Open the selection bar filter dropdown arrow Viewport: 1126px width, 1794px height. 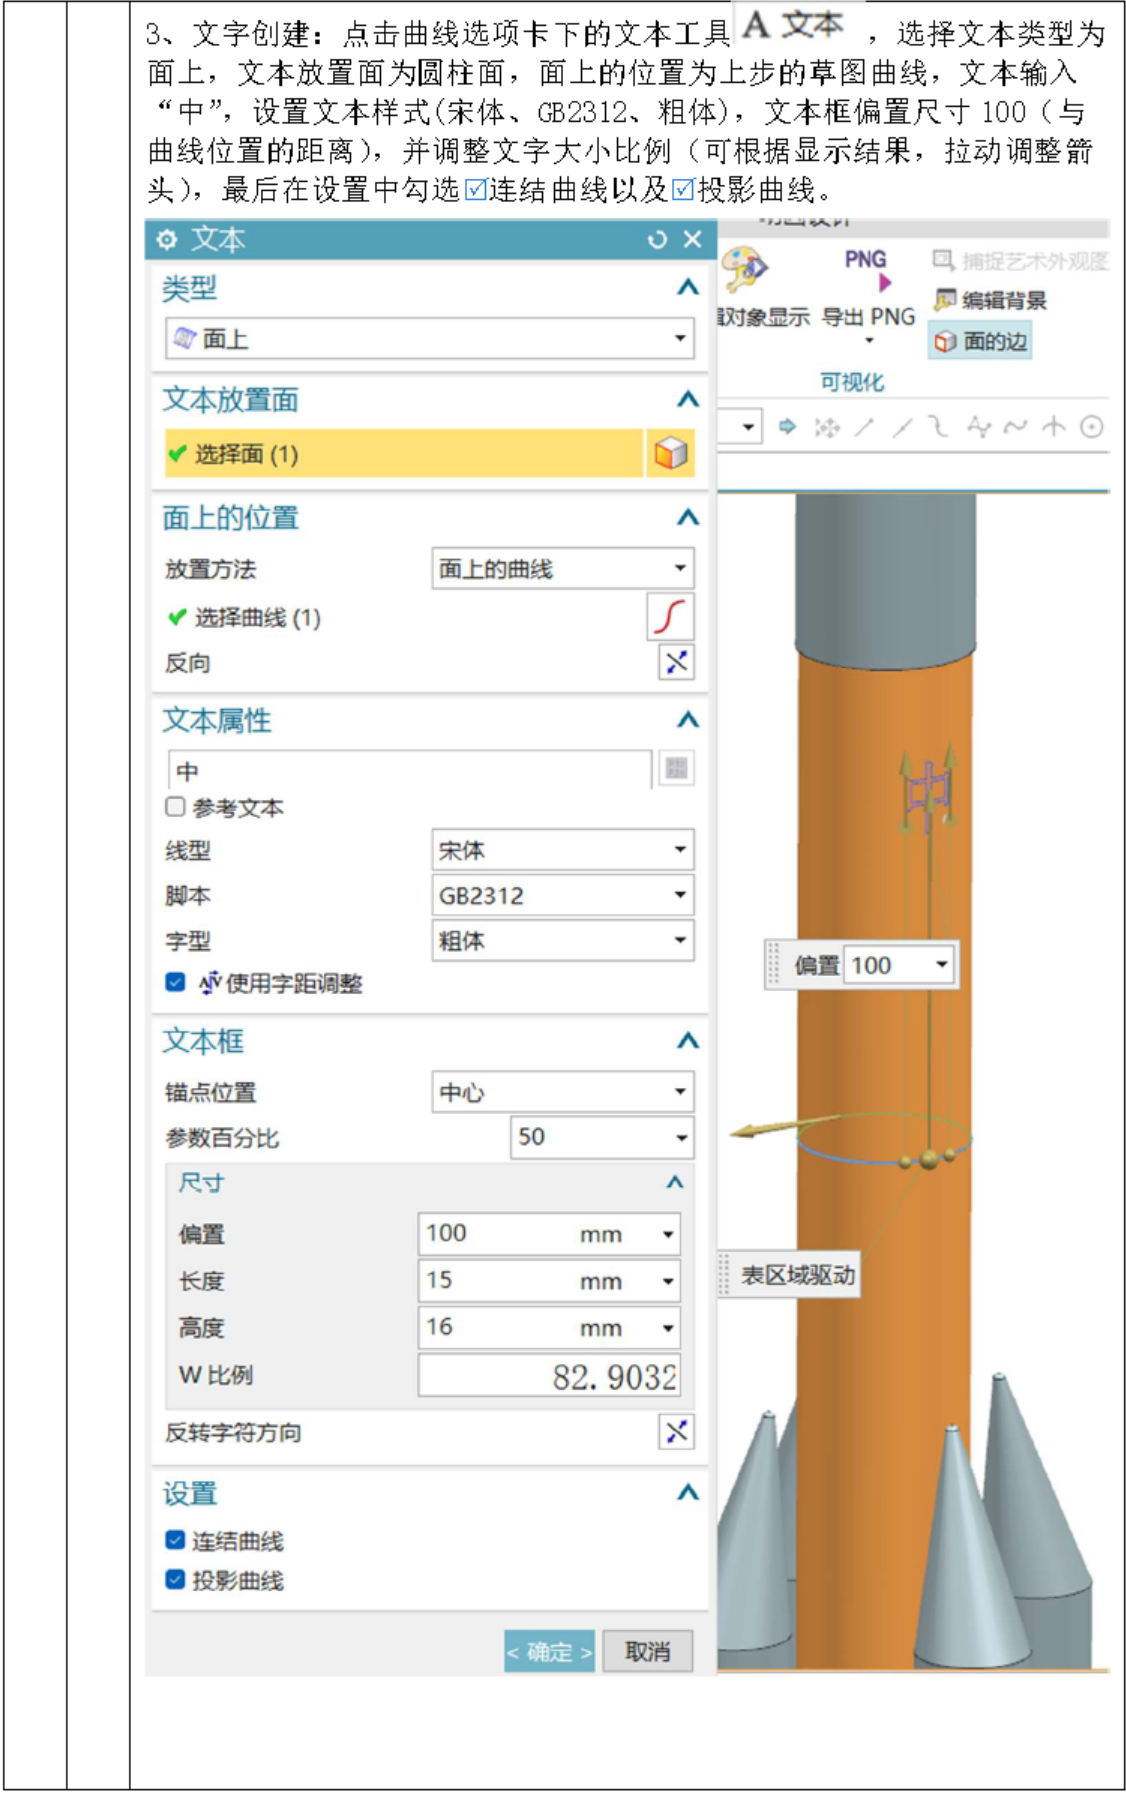[748, 427]
